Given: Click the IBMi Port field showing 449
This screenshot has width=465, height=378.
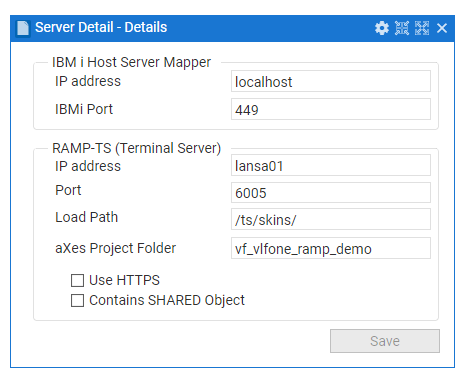Looking at the screenshot, I should 331,109.
